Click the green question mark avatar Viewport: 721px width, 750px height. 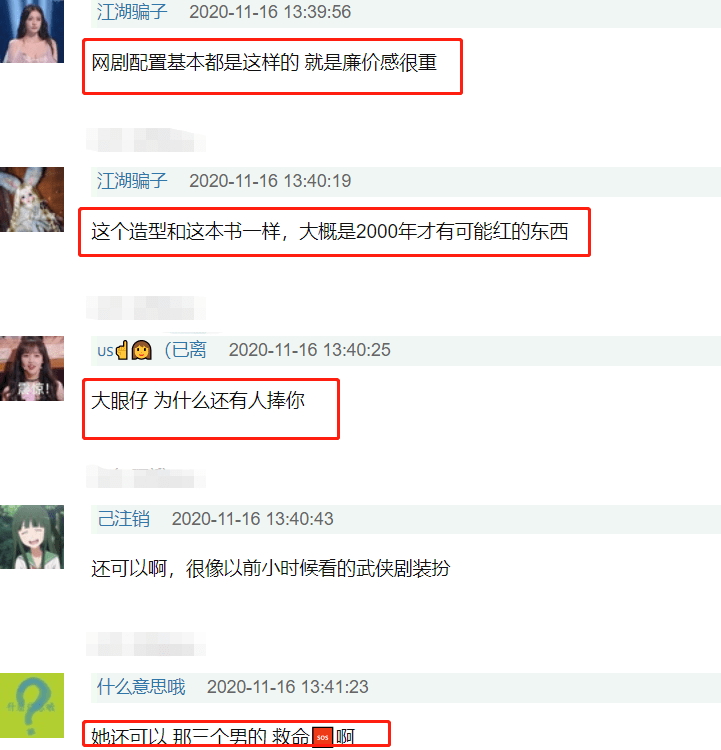32,706
